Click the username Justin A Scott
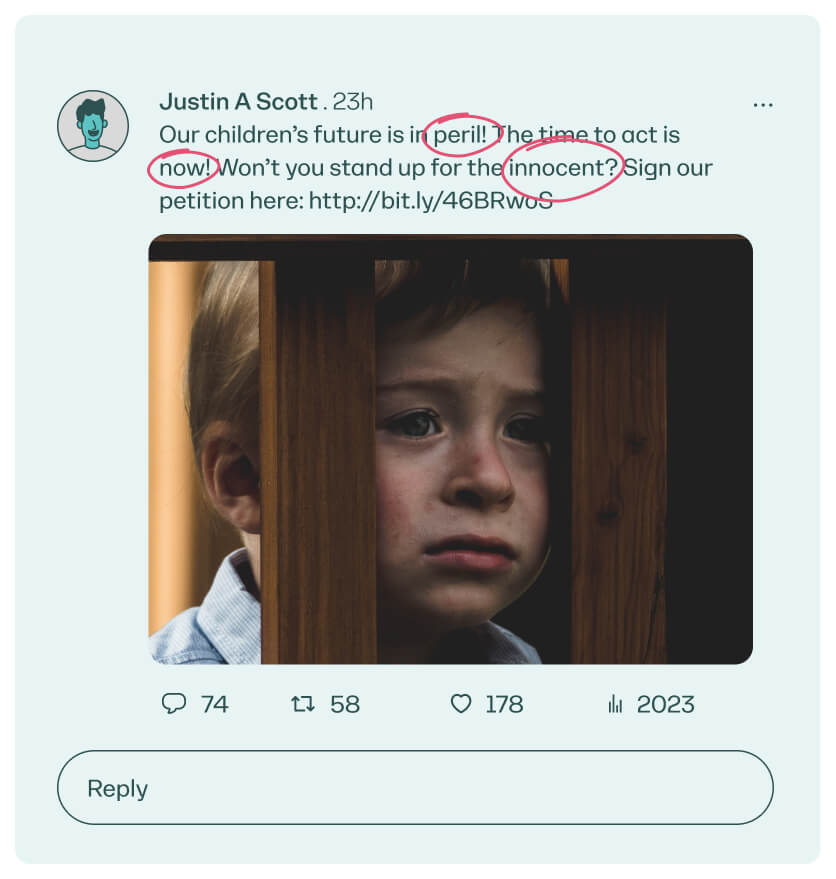This screenshot has height=879, width=836. [238, 102]
